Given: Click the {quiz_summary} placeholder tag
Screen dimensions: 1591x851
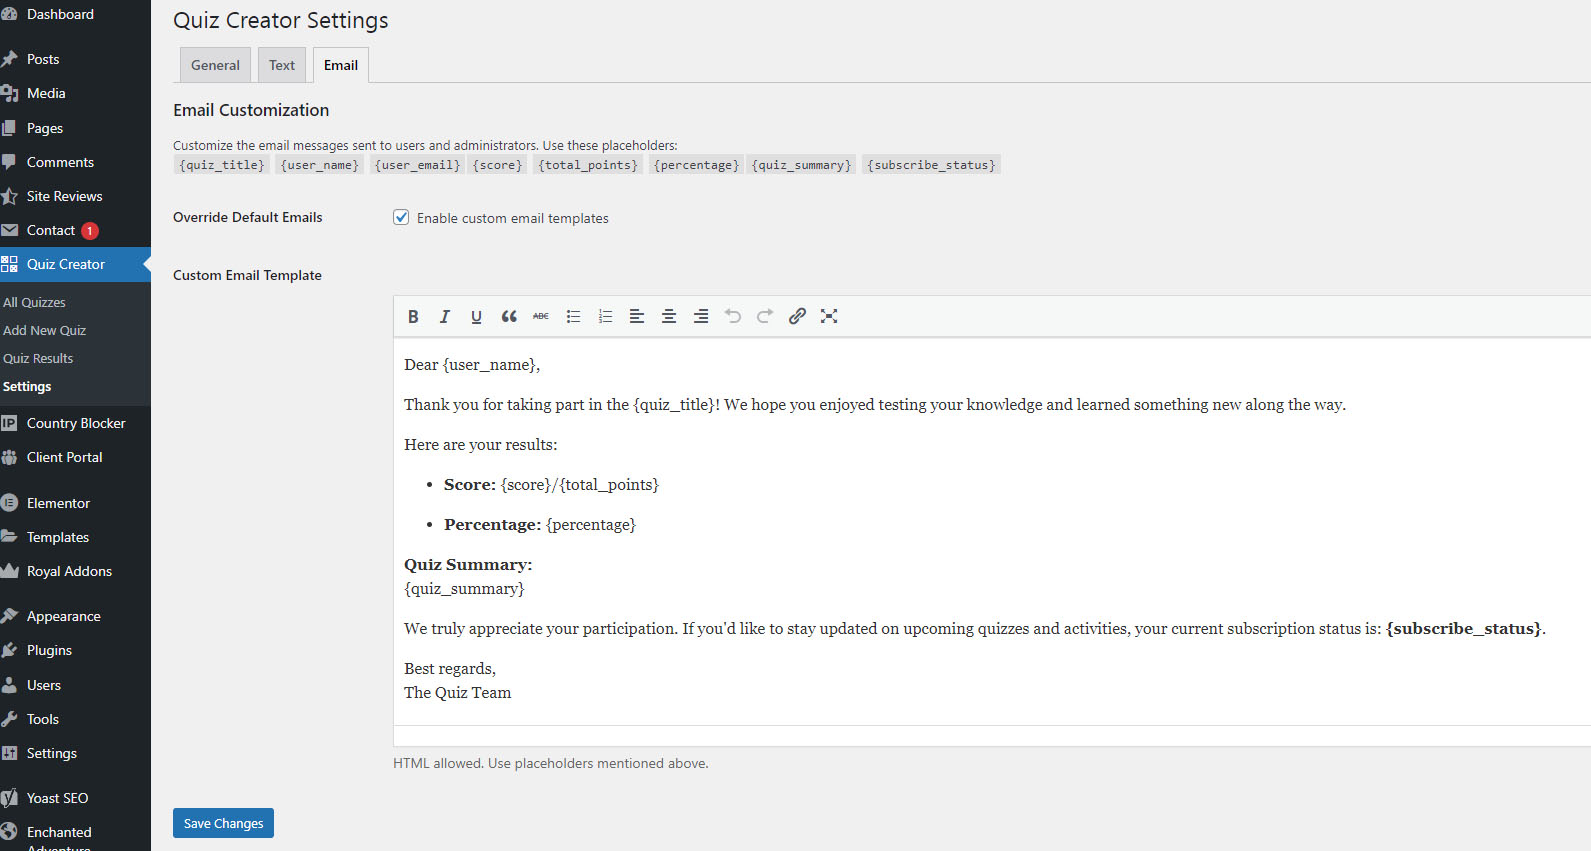Looking at the screenshot, I should tap(802, 165).
